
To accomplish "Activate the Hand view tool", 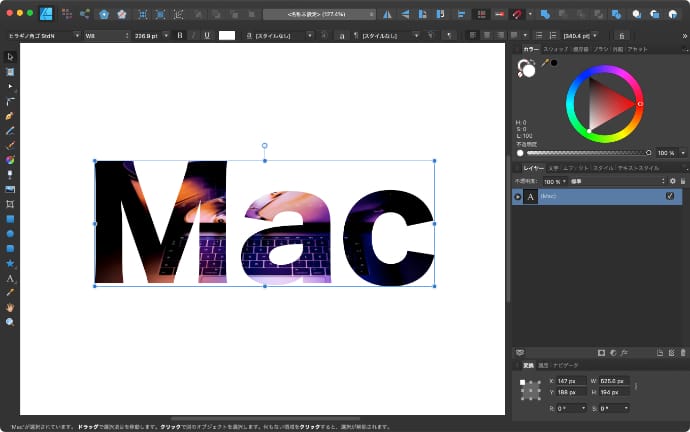I will (x=10, y=307).
